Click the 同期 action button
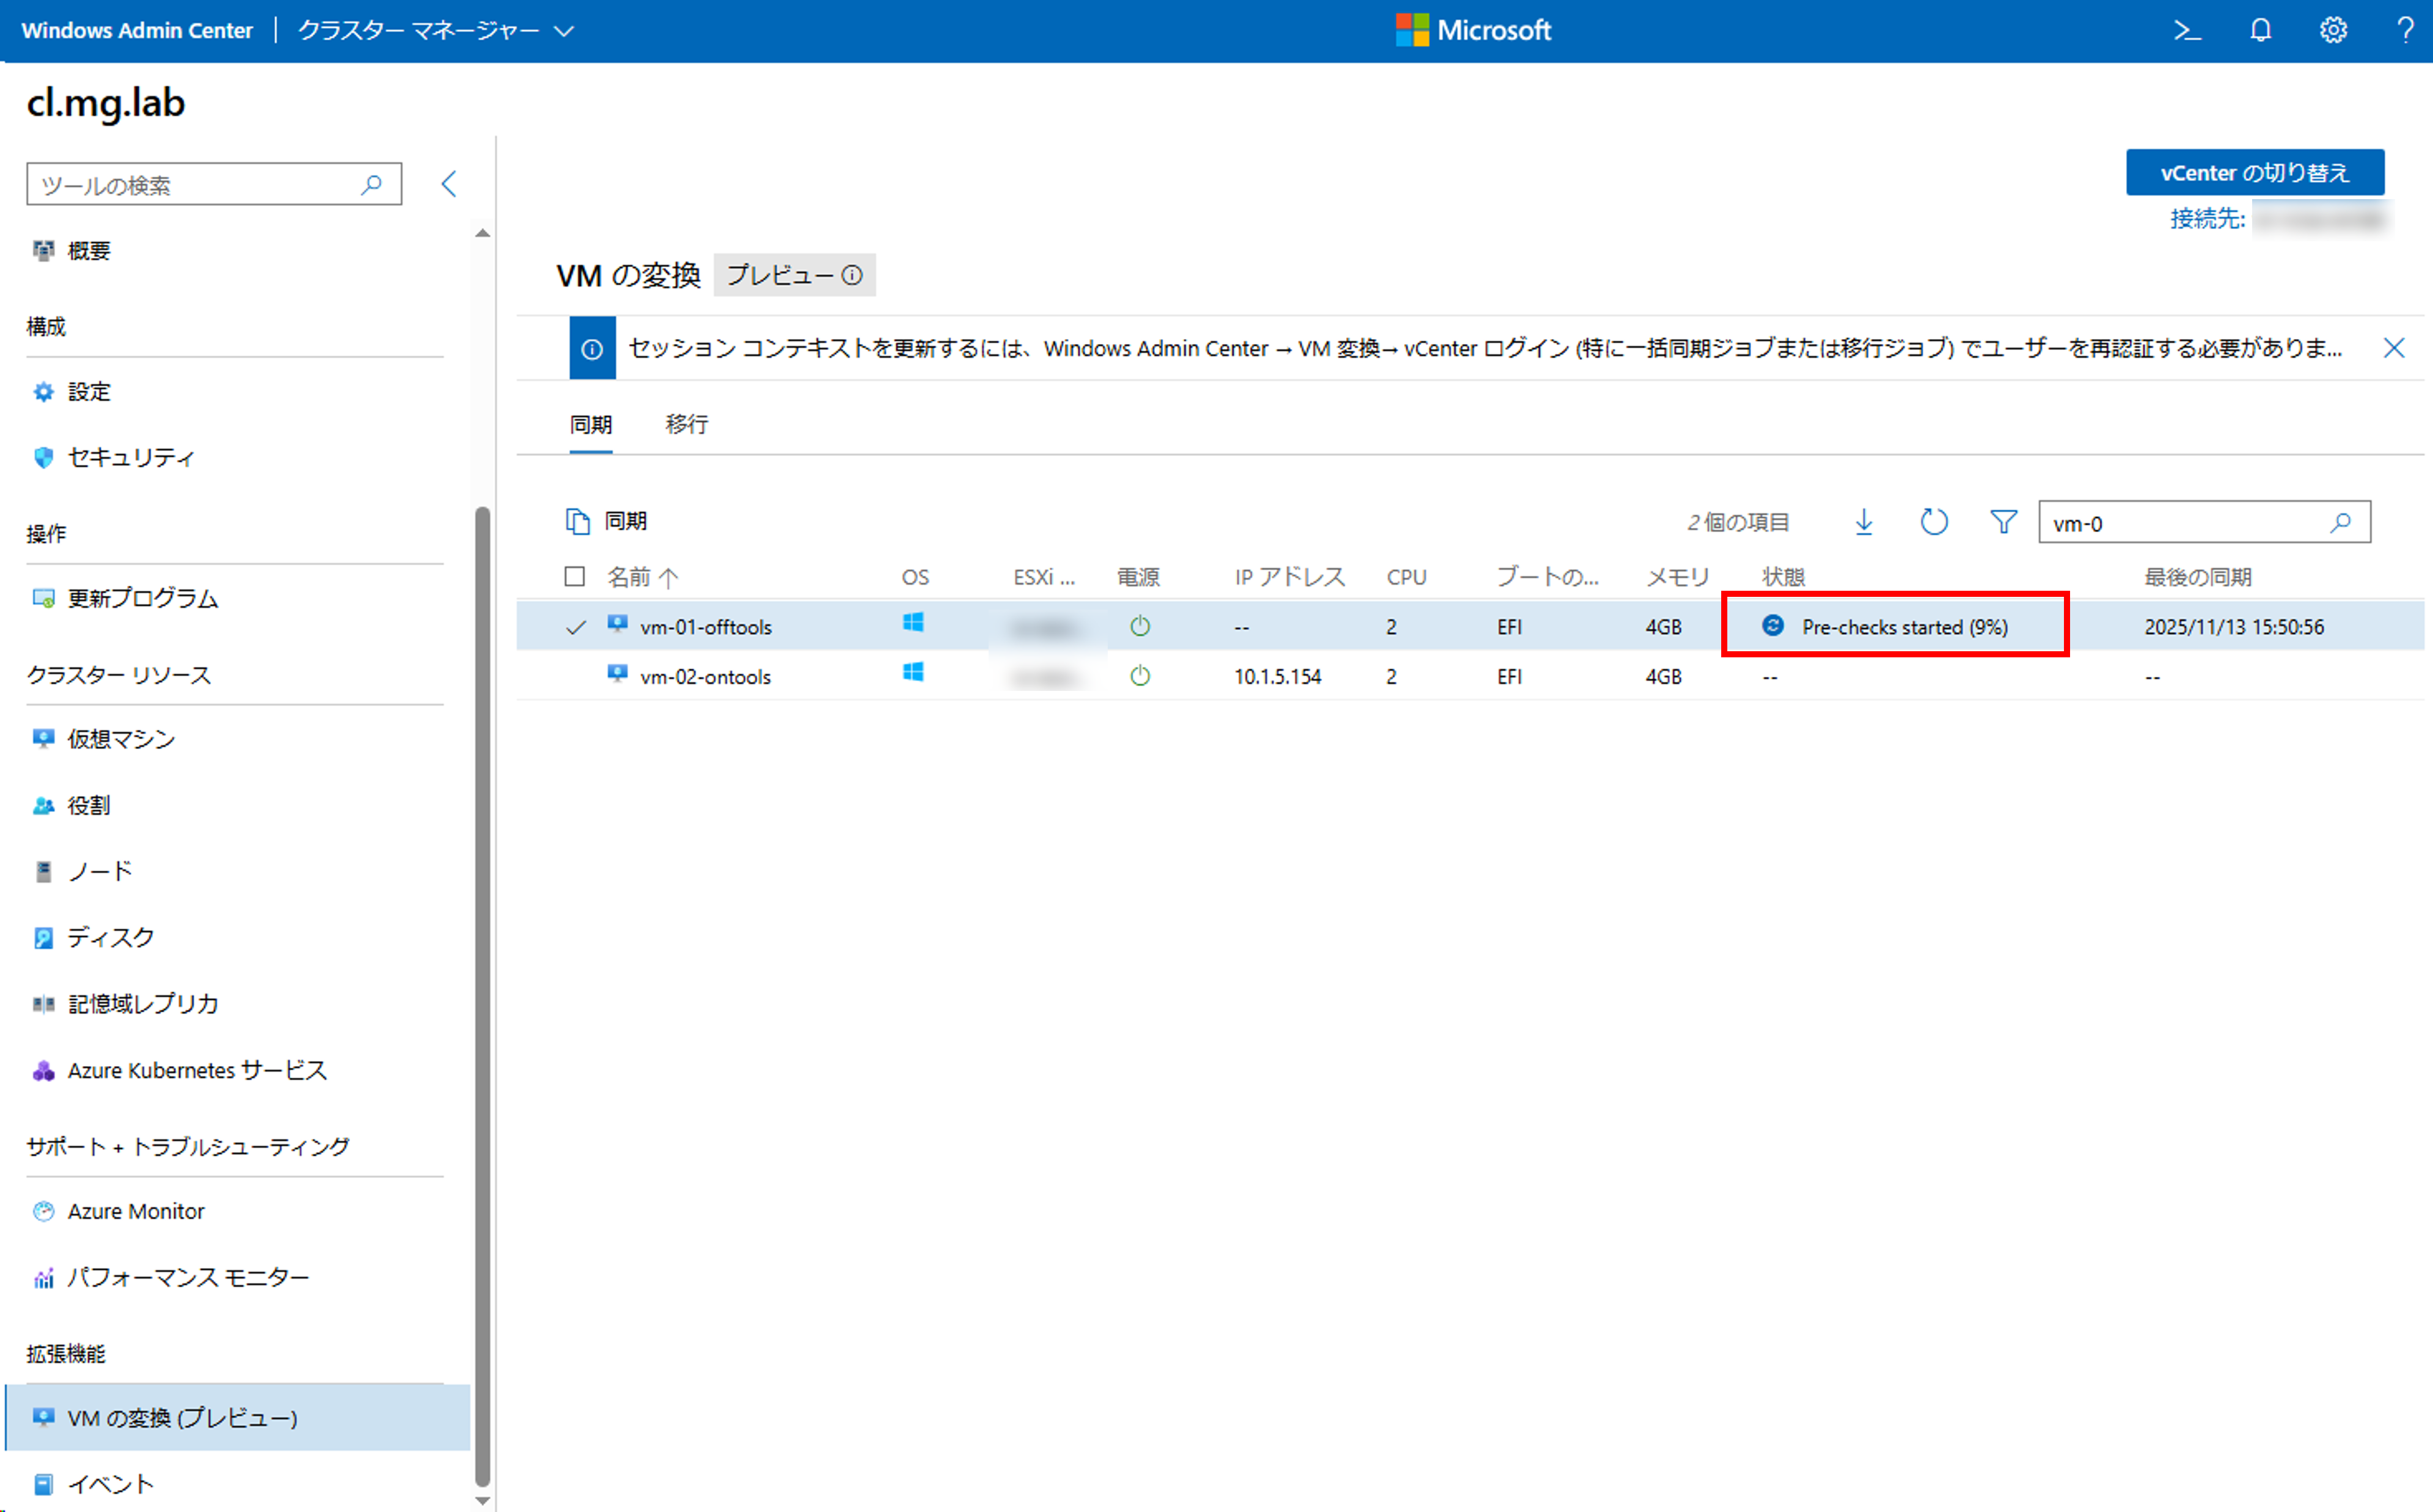 pos(607,521)
